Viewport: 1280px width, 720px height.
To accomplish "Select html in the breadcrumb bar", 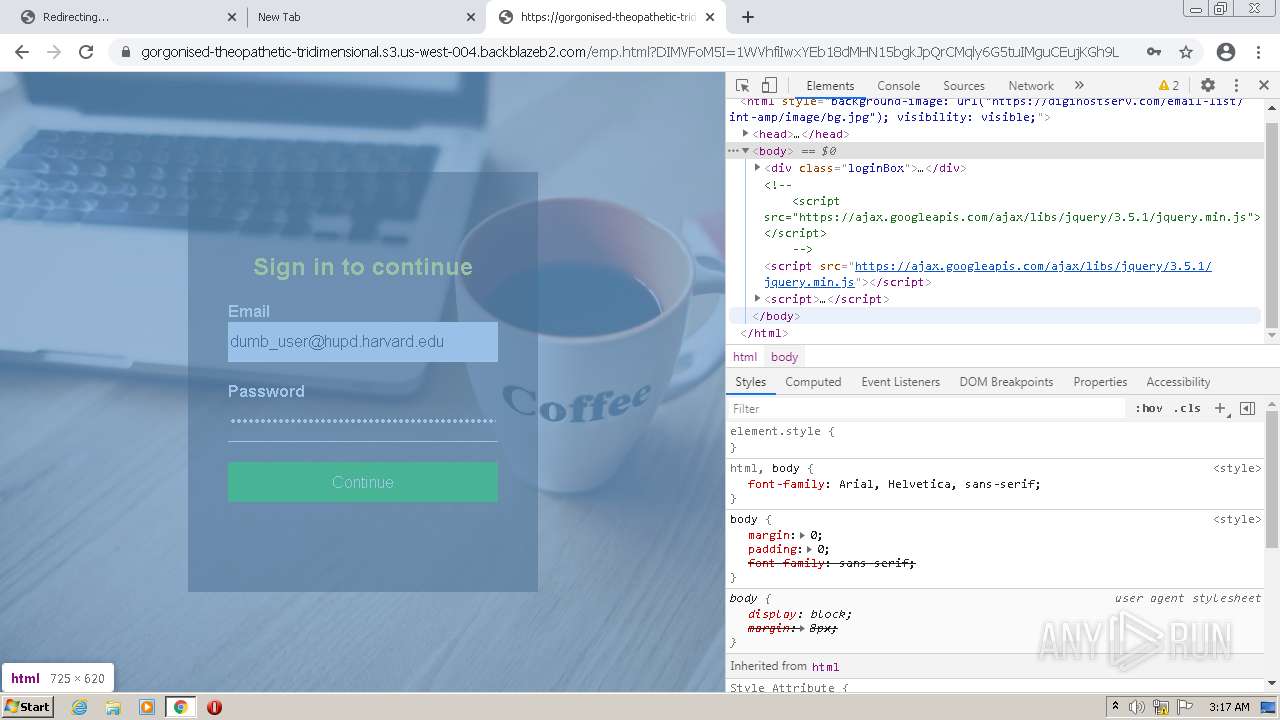I will coord(745,357).
